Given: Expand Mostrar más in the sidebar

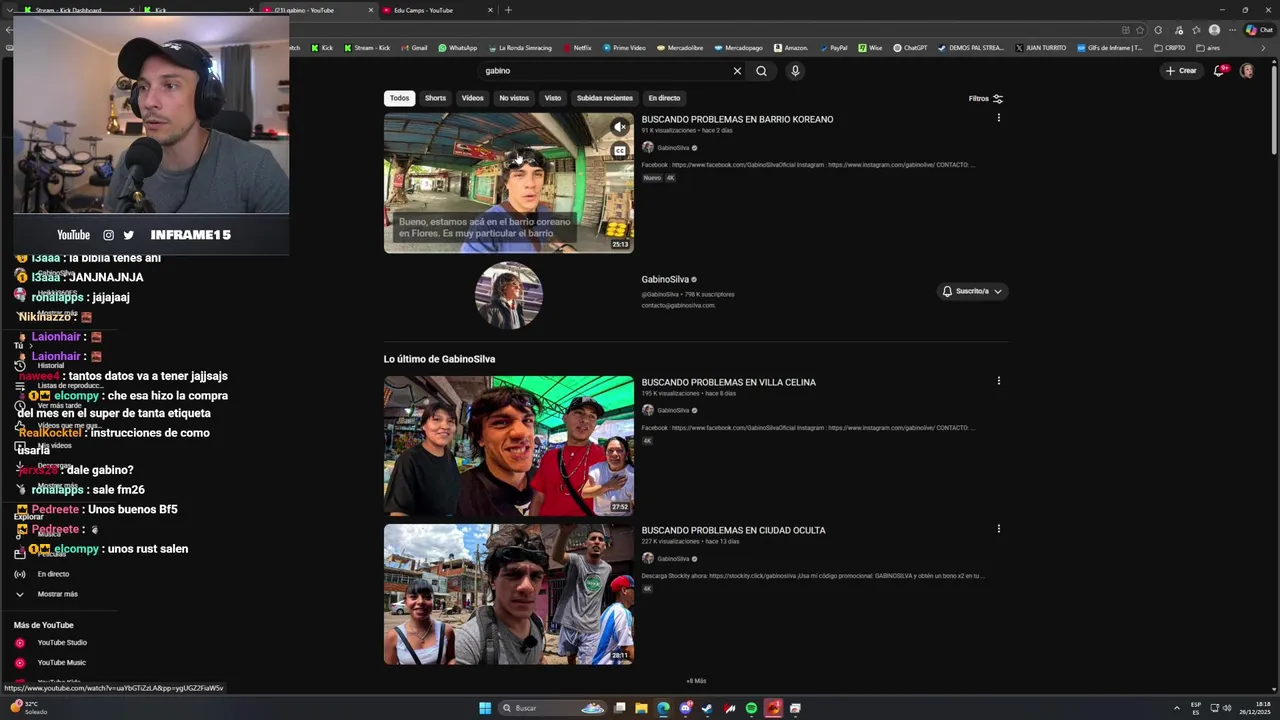Looking at the screenshot, I should pyautogui.click(x=46, y=594).
